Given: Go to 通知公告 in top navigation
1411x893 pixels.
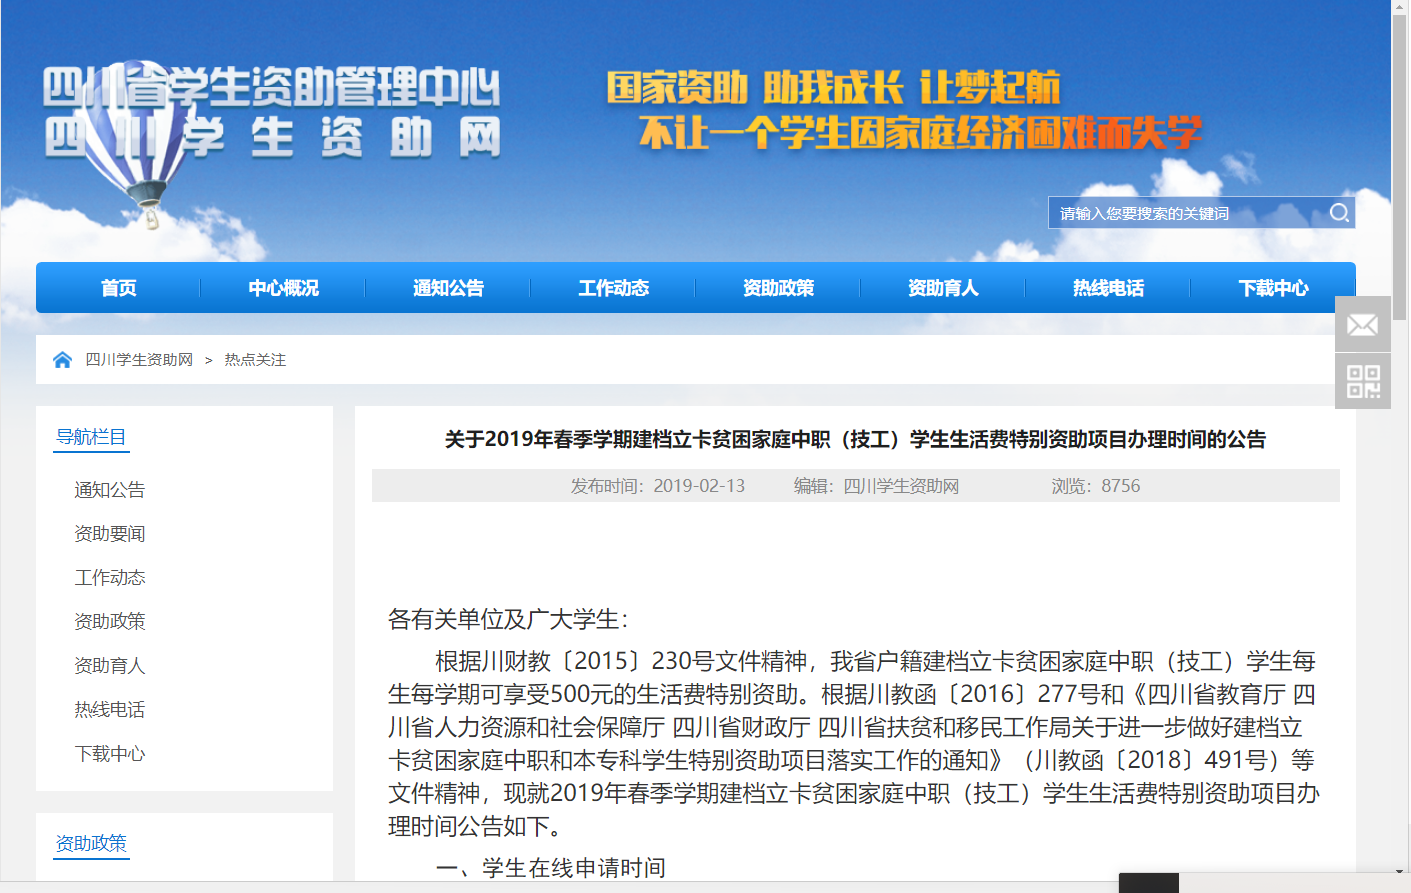Looking at the screenshot, I should click(x=448, y=288).
